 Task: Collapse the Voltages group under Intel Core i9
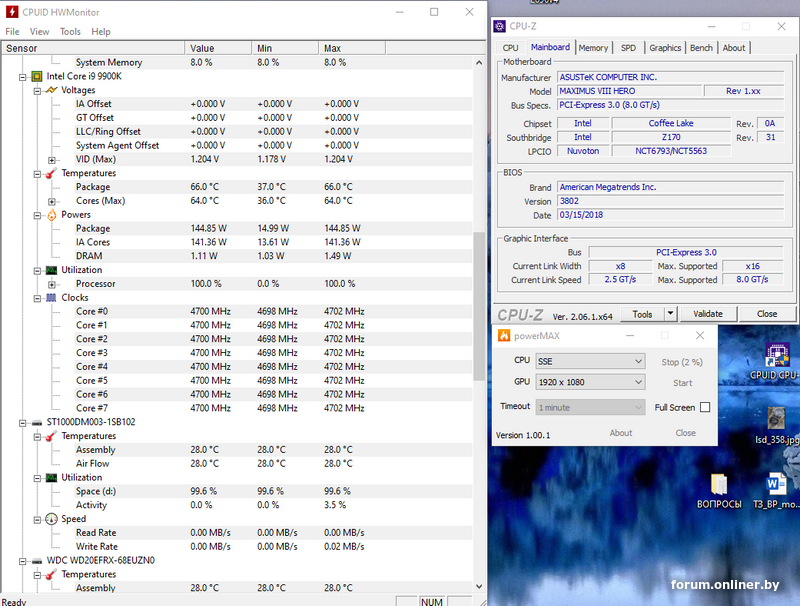click(x=37, y=91)
